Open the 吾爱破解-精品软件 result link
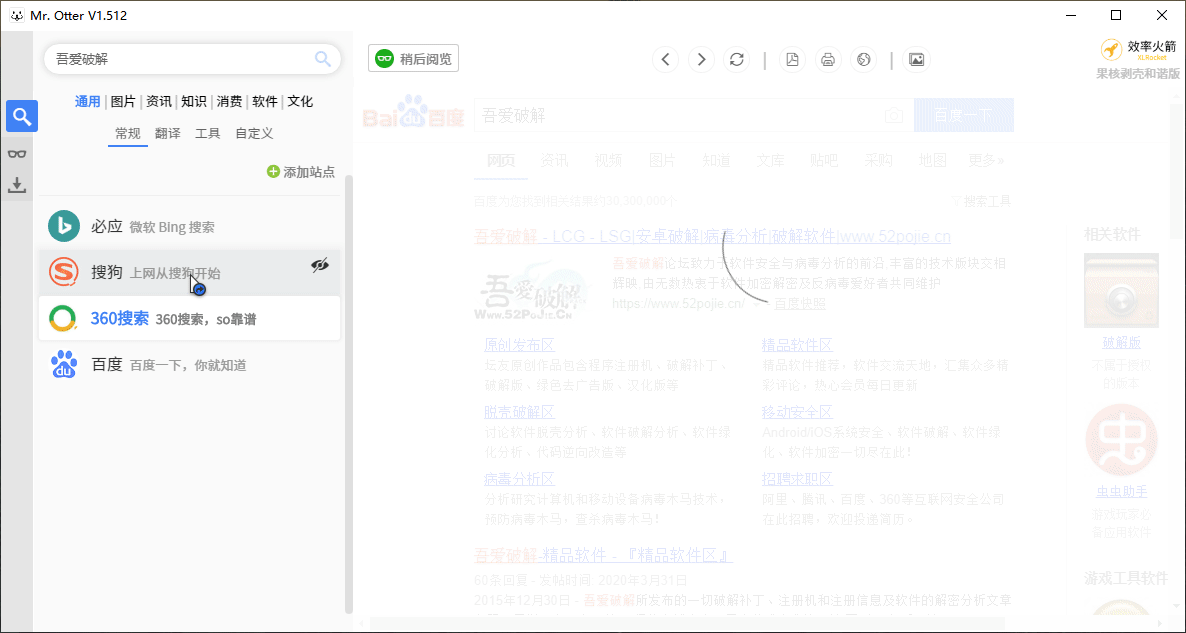Viewport: 1186px width, 633px height. click(604, 556)
